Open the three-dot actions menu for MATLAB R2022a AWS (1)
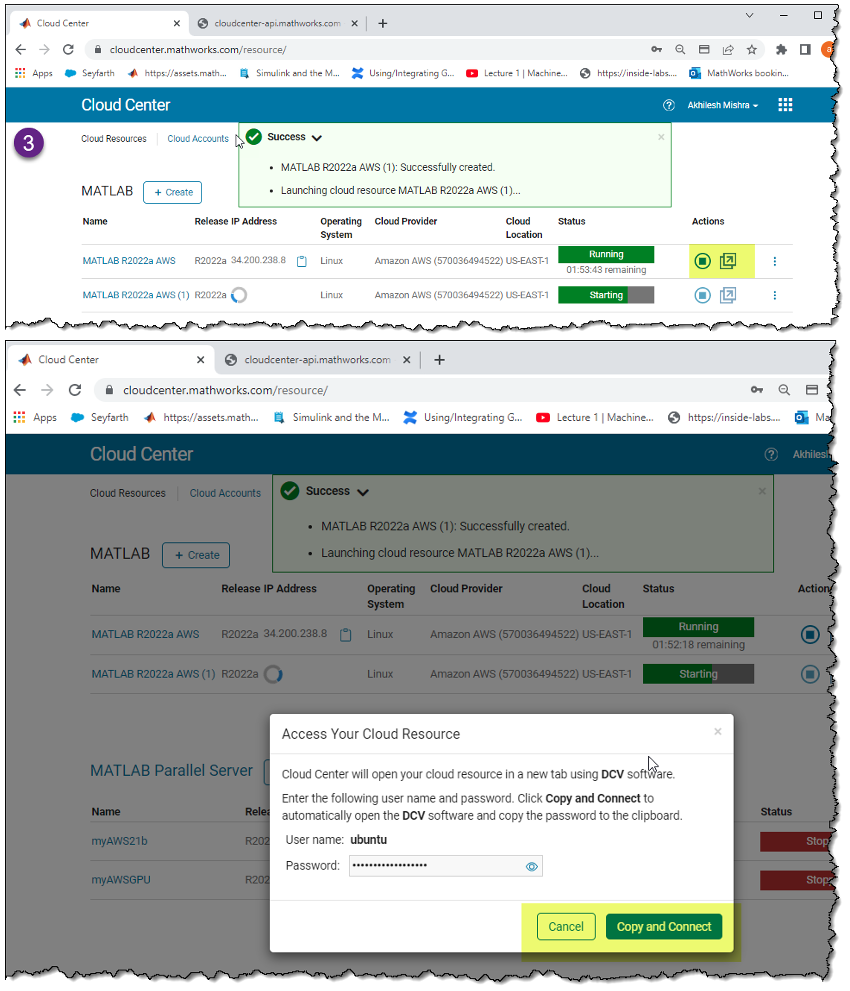 (x=774, y=294)
